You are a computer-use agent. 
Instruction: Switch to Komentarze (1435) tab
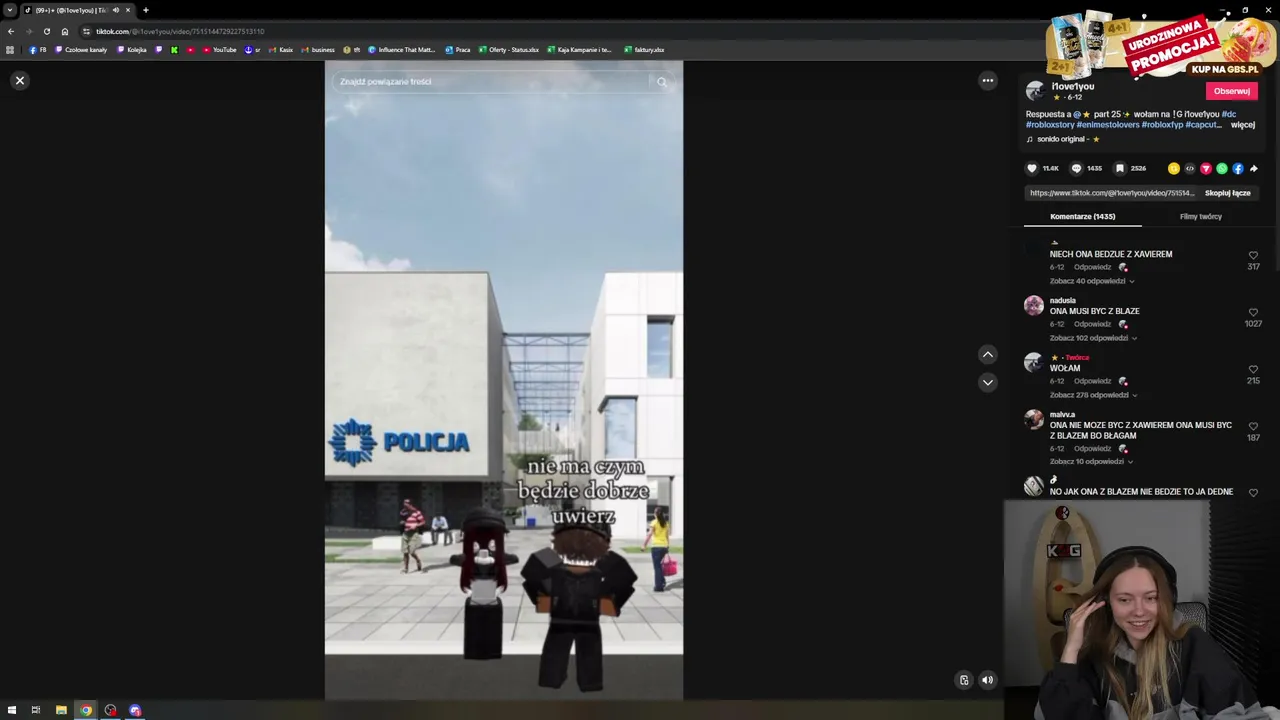point(1082,216)
